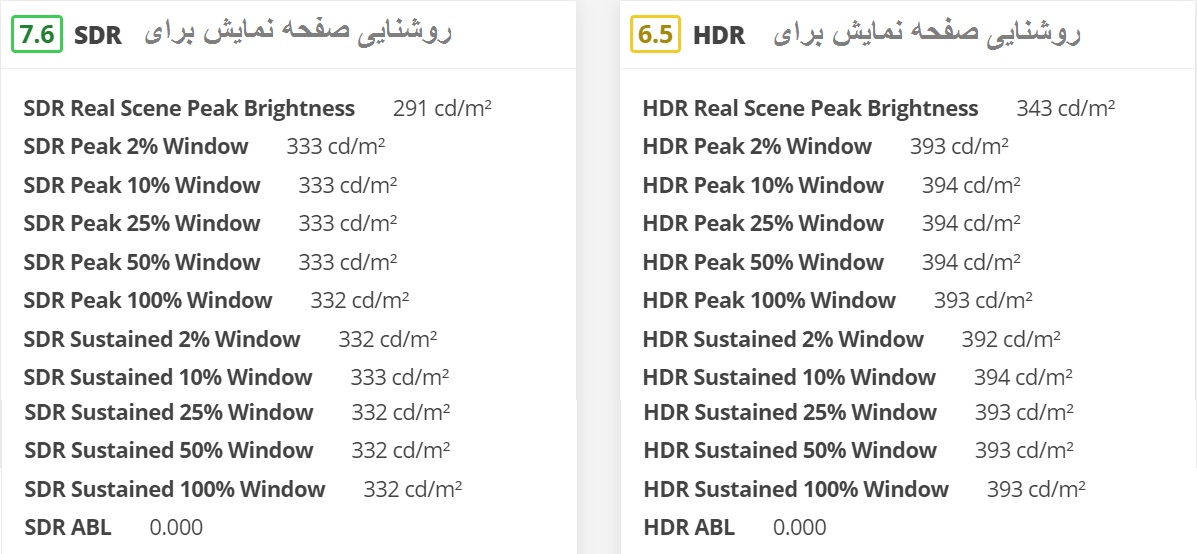Click the 291 cd/m² SDR value
The height and width of the screenshot is (554, 1197).
click(442, 108)
